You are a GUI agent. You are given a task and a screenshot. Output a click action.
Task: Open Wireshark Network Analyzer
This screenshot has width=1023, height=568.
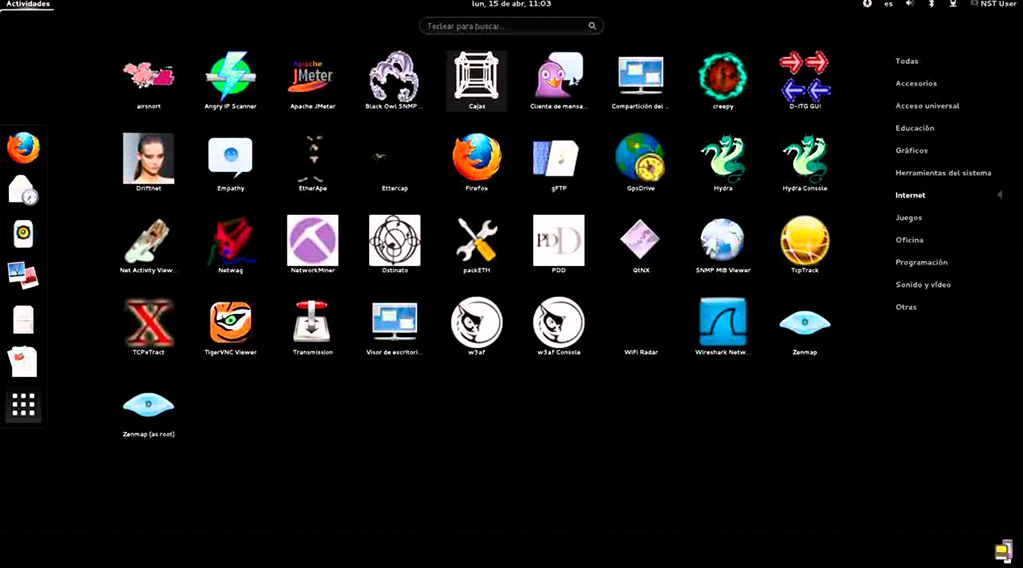point(722,327)
